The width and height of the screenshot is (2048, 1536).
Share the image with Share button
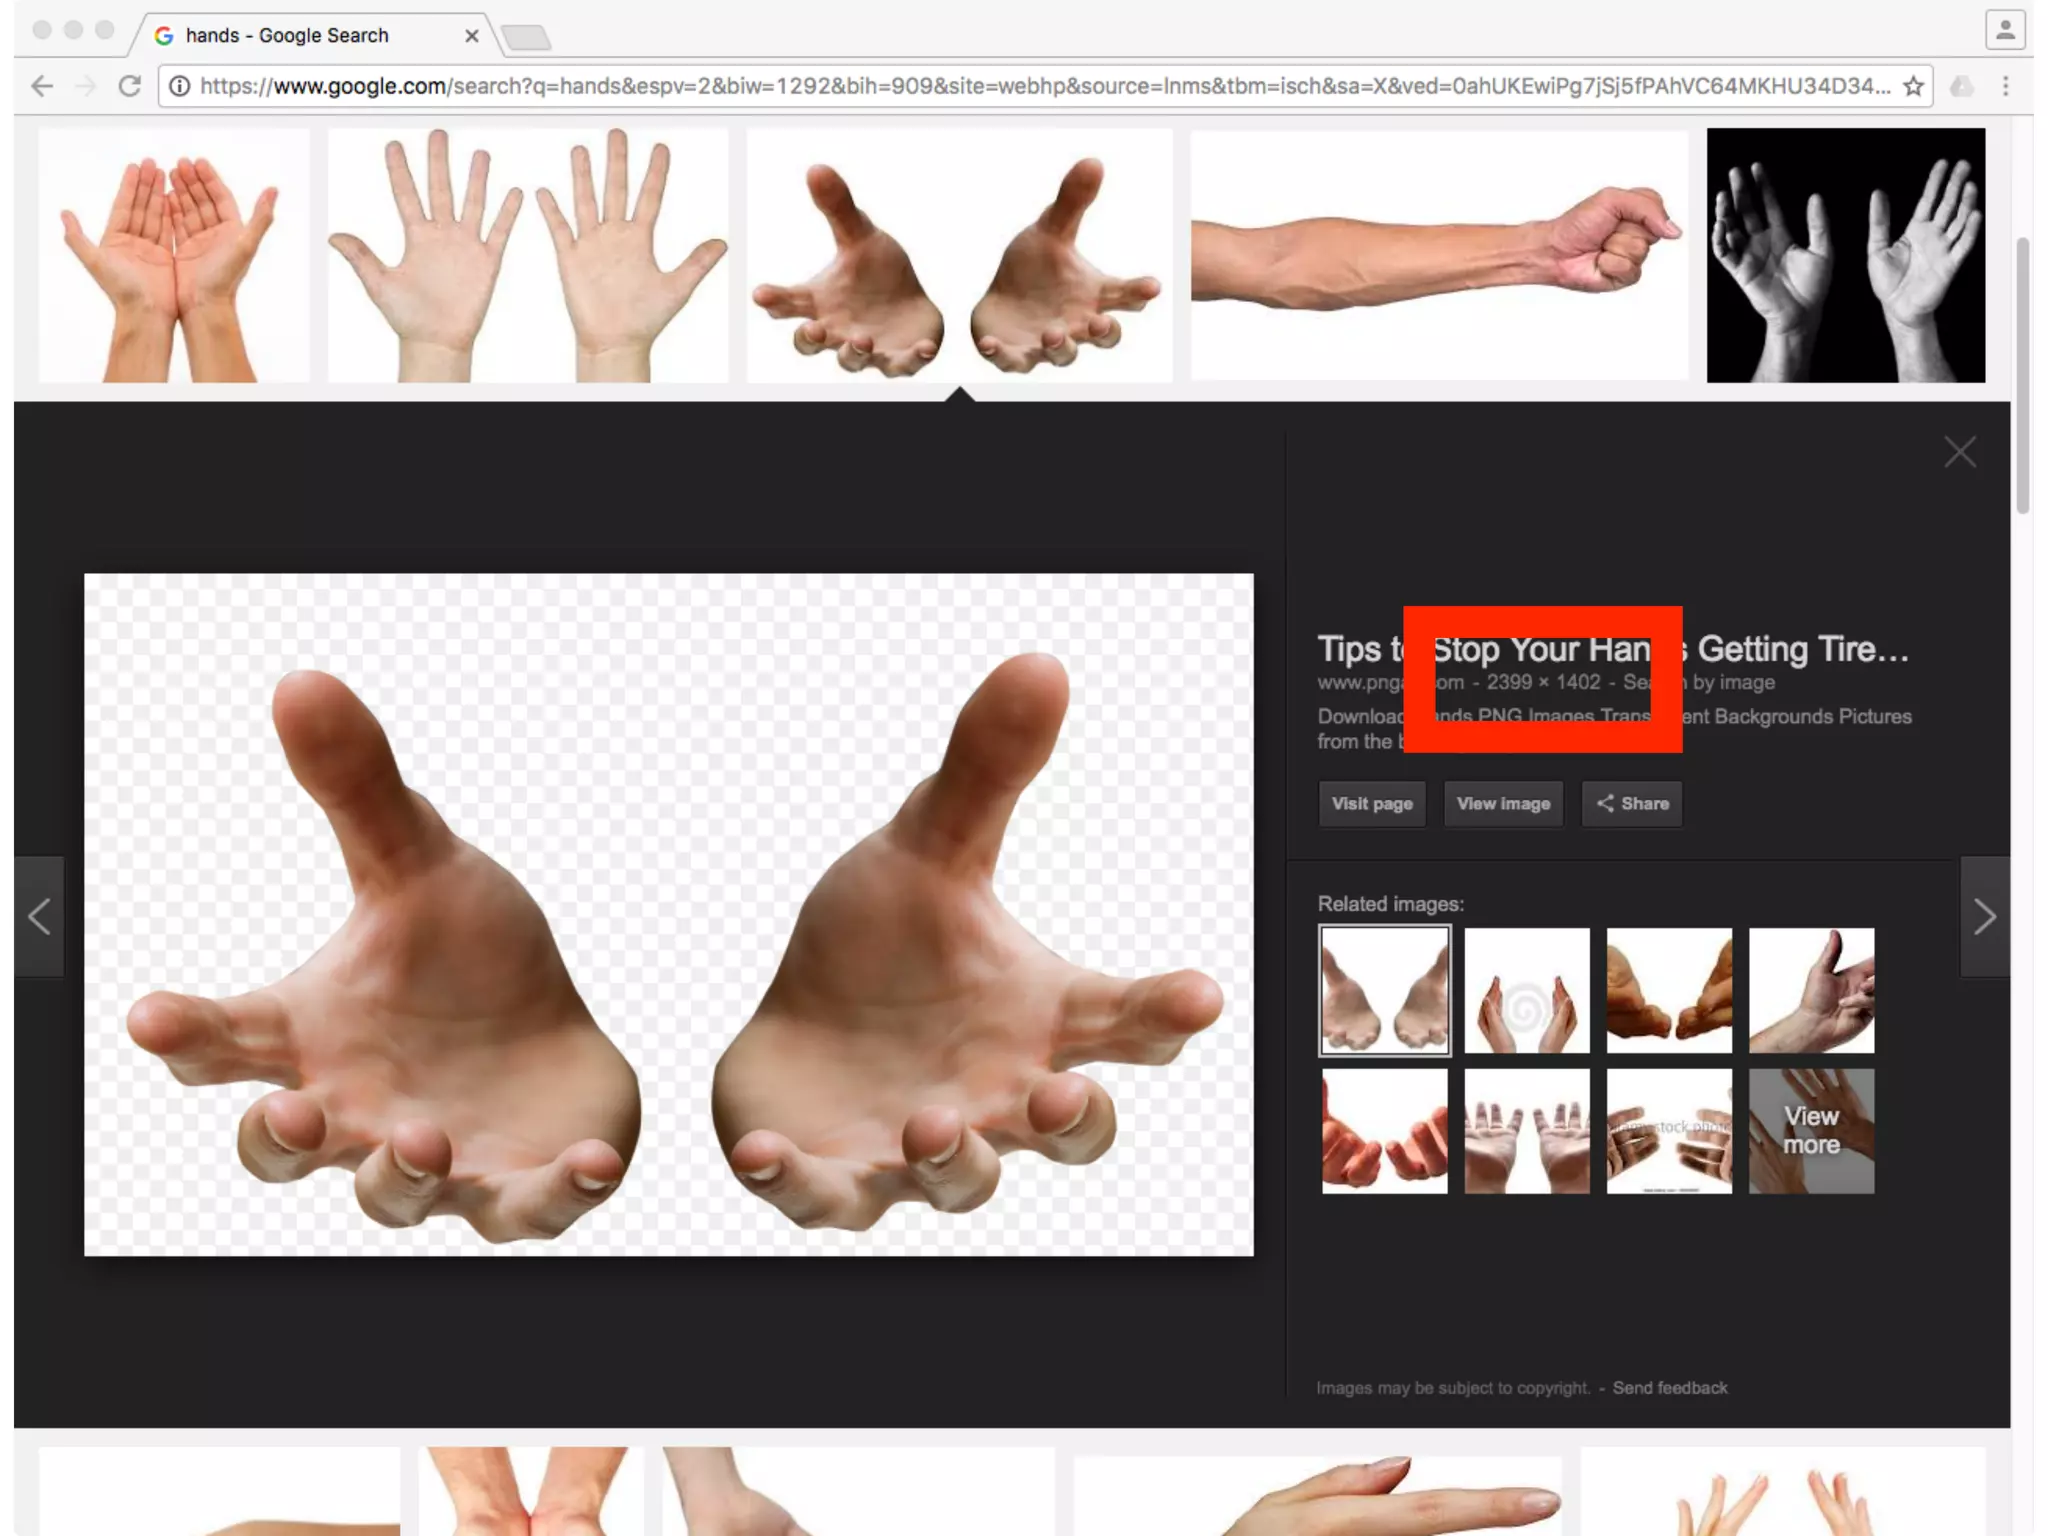[1631, 804]
